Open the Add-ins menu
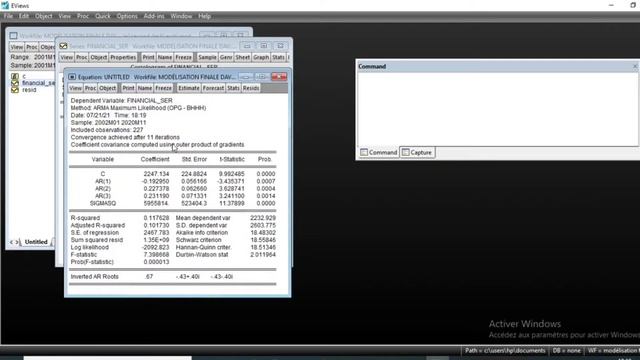640x360 pixels. pos(154,16)
